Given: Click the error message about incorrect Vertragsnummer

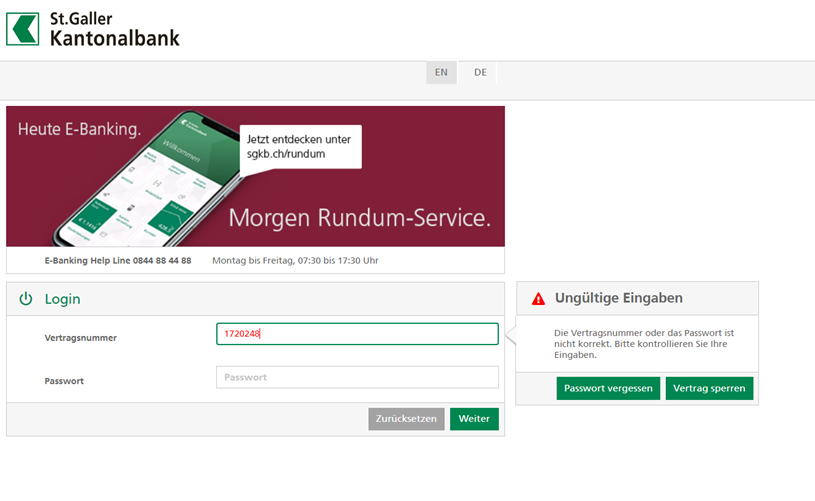Looking at the screenshot, I should point(644,344).
